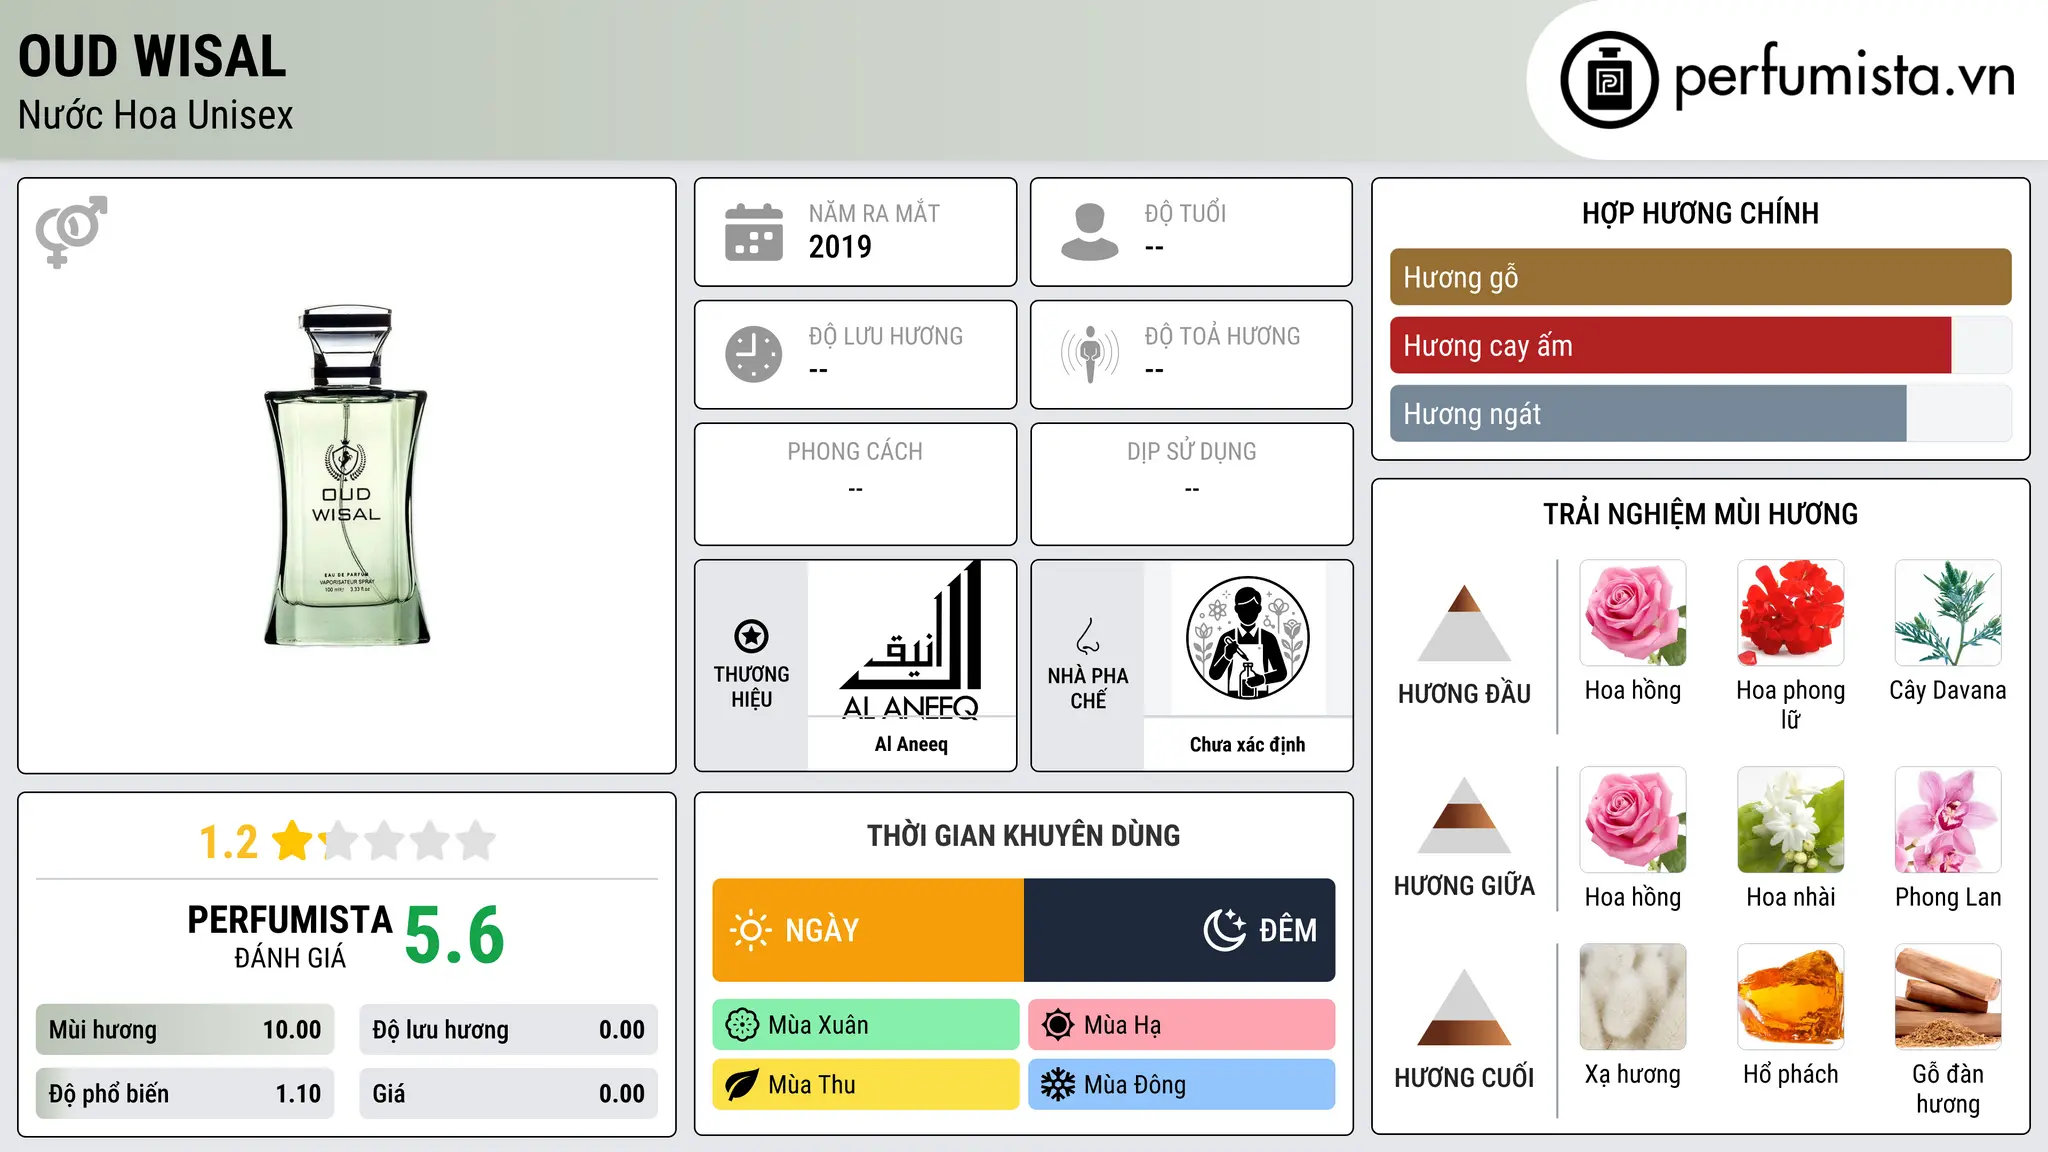Viewport: 2048px width, 1152px height.
Task: Select the Đêm nighttime segment
Action: [1180, 930]
